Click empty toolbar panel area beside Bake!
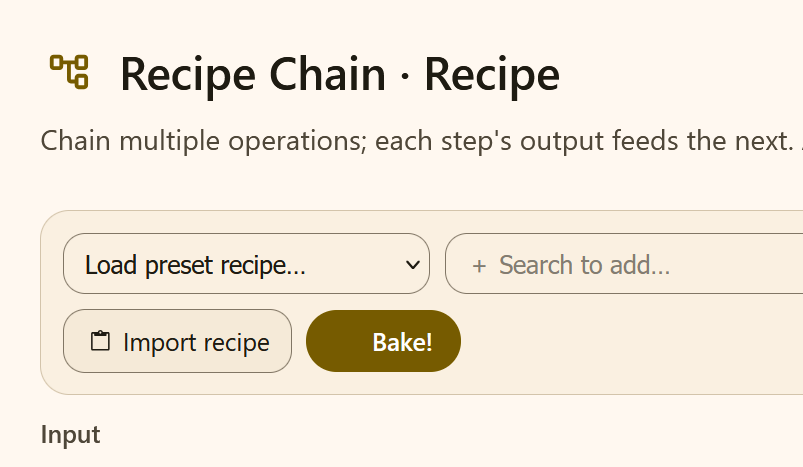803x467 pixels. tap(630, 341)
